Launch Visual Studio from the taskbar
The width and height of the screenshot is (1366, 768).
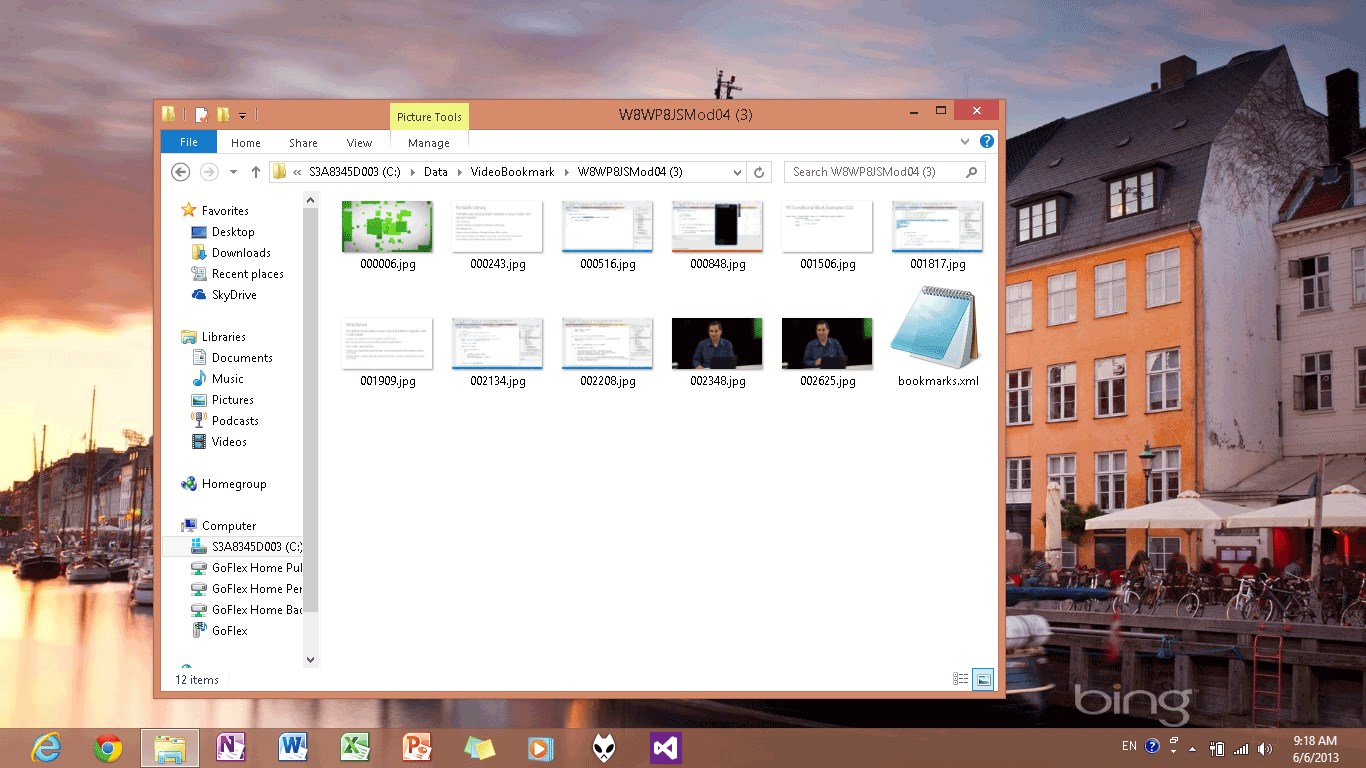pyautogui.click(x=666, y=748)
